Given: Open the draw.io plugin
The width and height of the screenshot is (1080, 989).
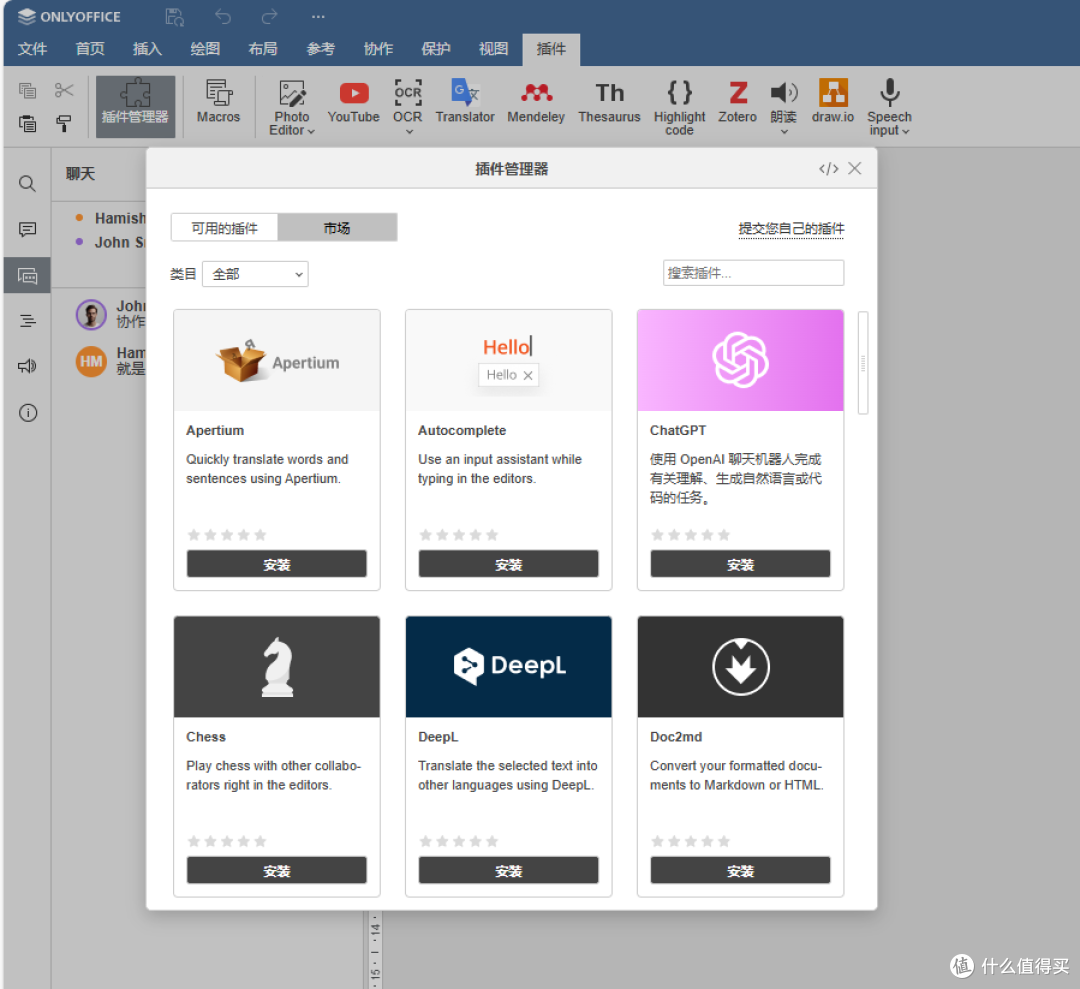Looking at the screenshot, I should pyautogui.click(x=833, y=102).
